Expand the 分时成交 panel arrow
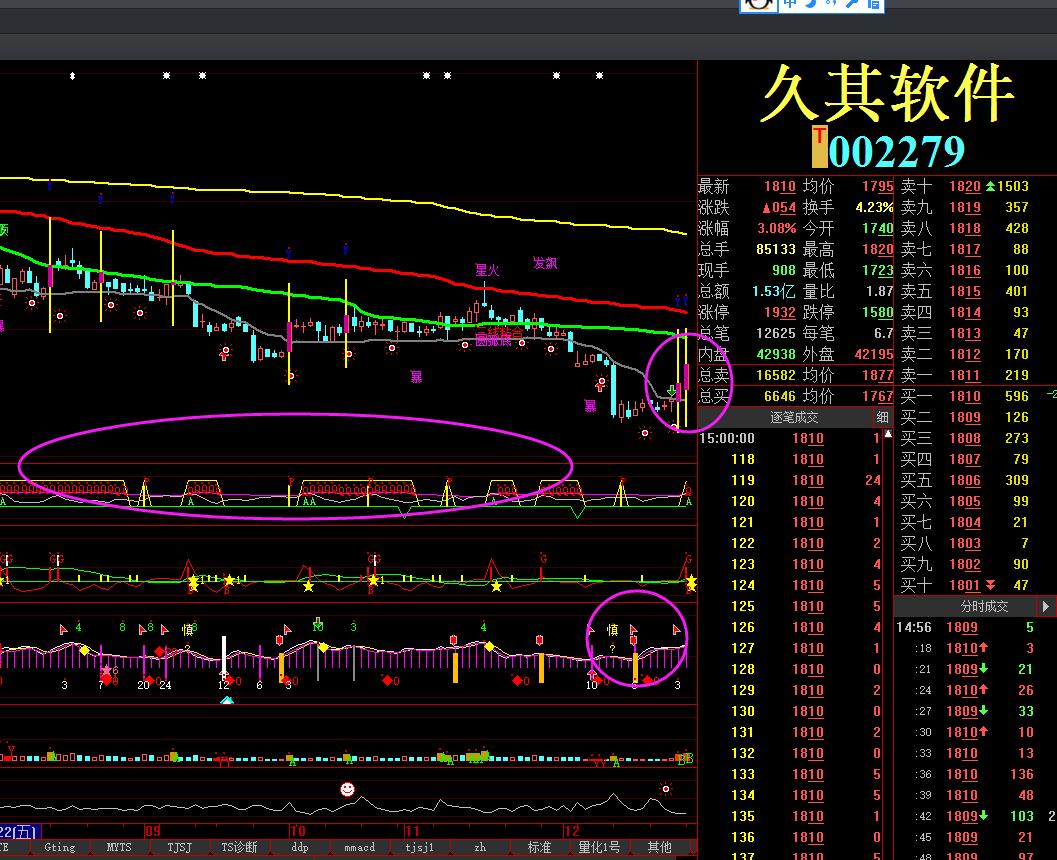Viewport: 1057px width, 860px height. click(1046, 607)
